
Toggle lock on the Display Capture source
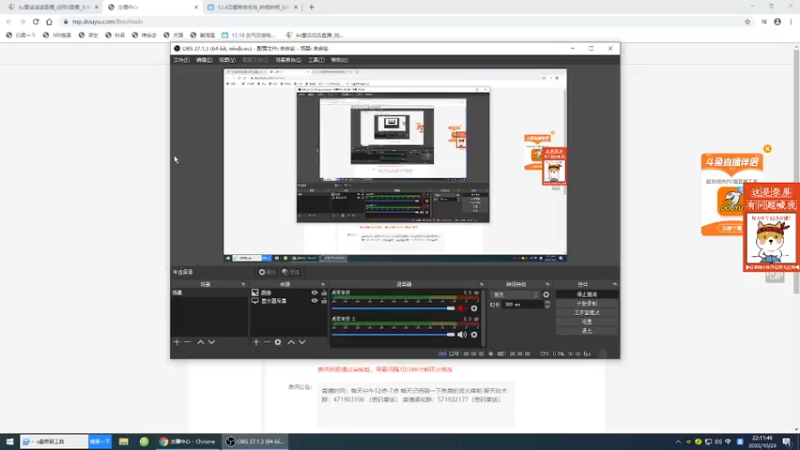(323, 301)
